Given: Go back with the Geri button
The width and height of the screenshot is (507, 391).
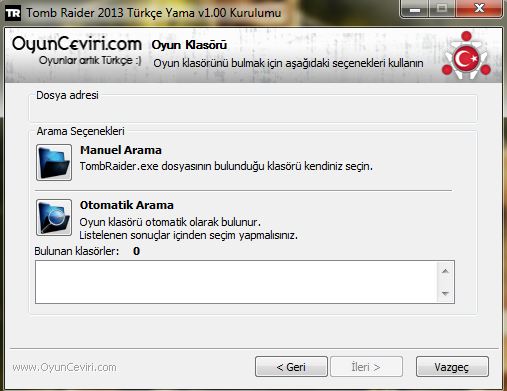Looking at the screenshot, I should [x=291, y=367].
